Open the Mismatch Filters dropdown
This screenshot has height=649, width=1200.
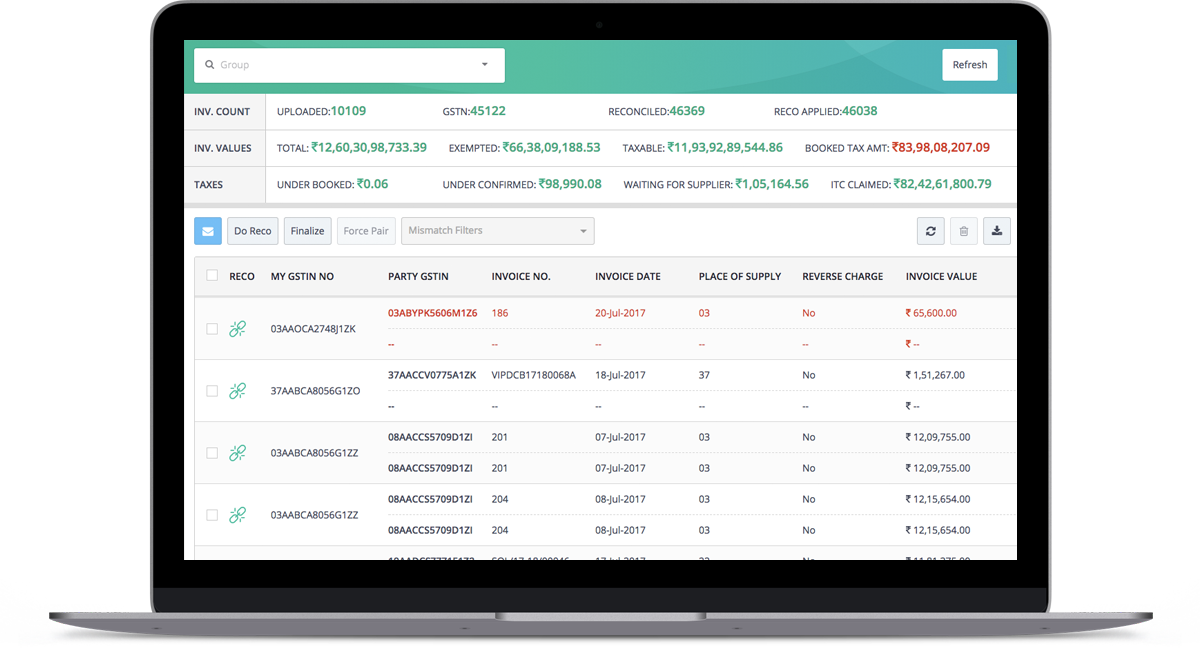coord(498,231)
